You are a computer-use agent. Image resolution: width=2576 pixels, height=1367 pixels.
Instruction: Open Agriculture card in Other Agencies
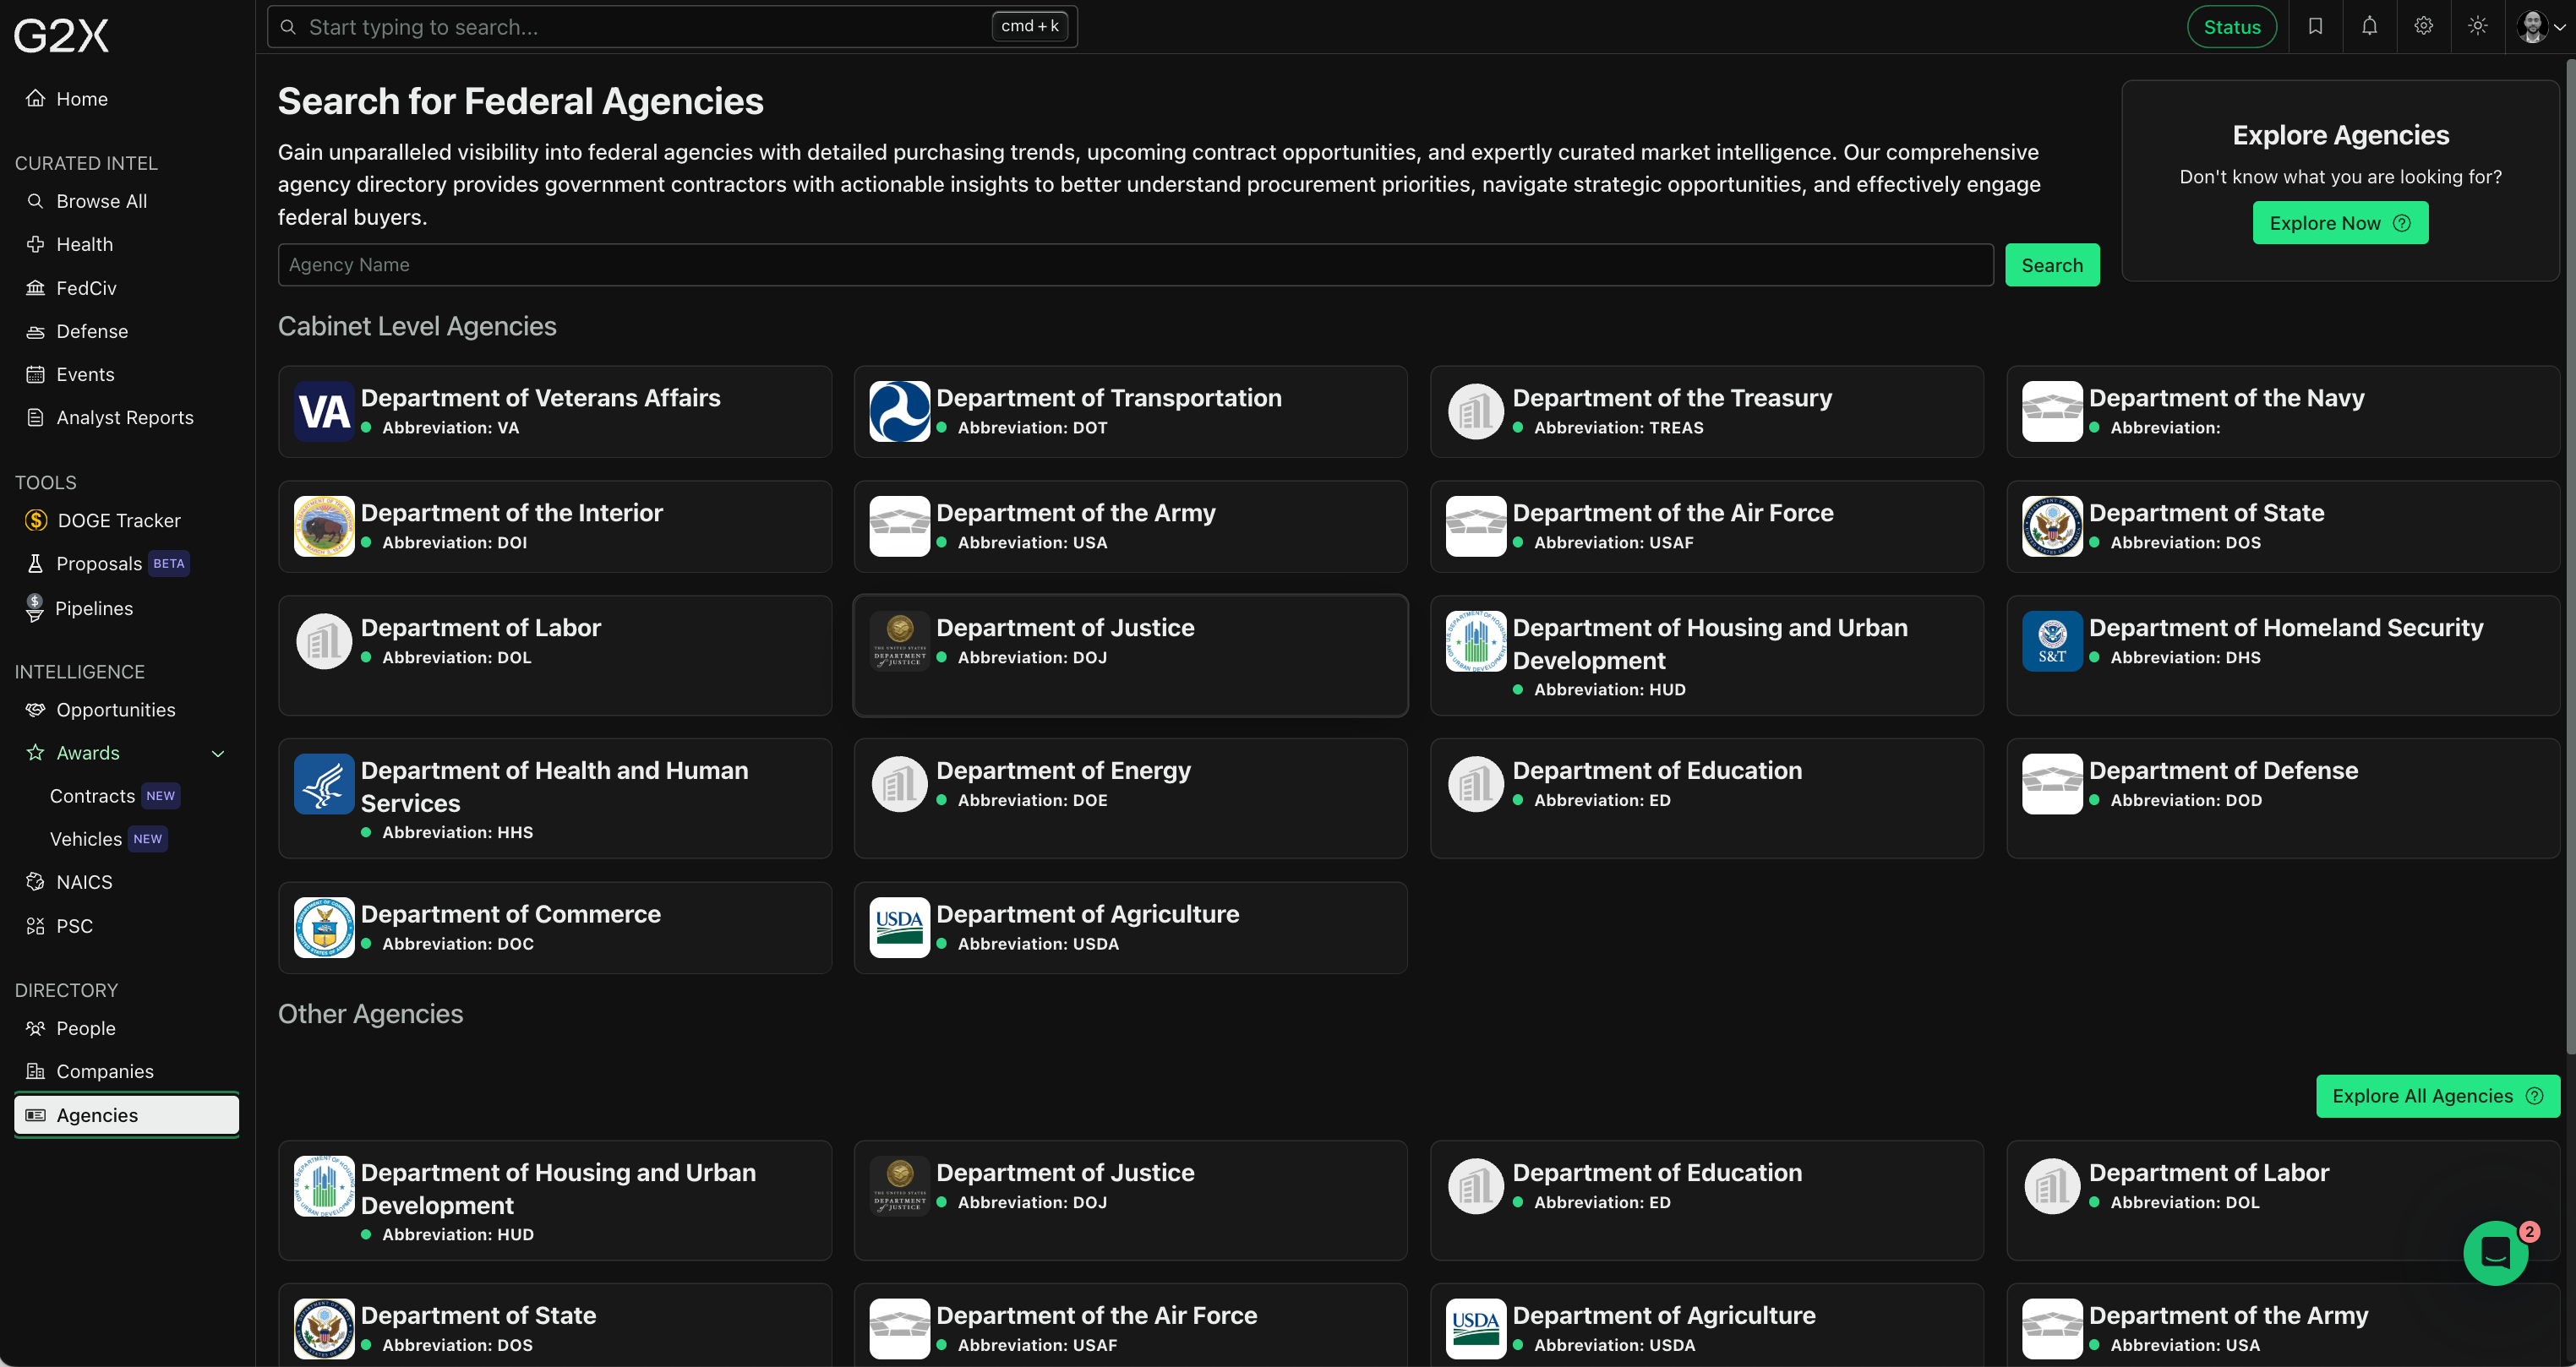(1707, 1325)
